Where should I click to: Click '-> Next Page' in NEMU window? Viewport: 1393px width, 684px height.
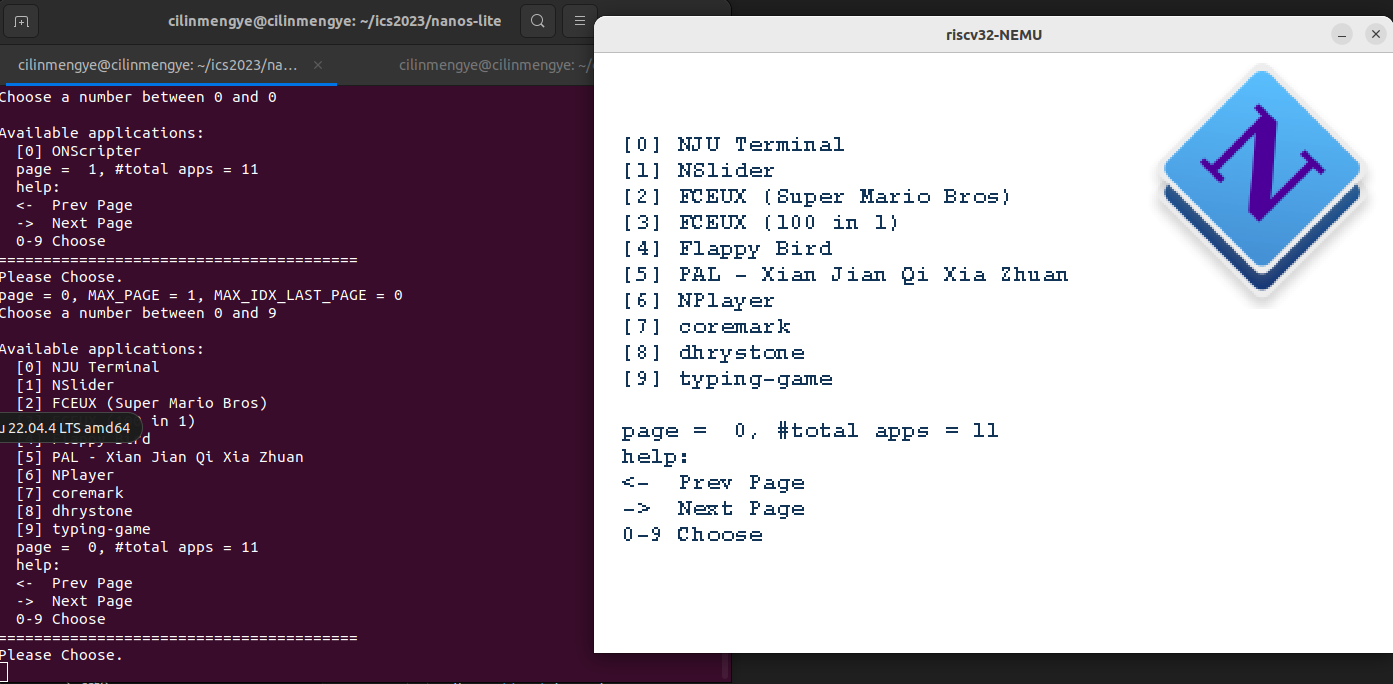coord(713,509)
